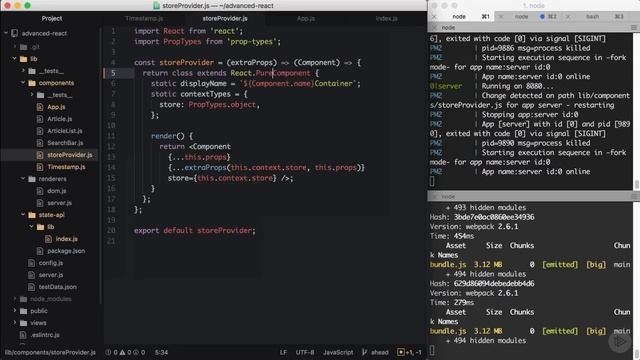Open ArticleList.js from the tree

[64, 131]
